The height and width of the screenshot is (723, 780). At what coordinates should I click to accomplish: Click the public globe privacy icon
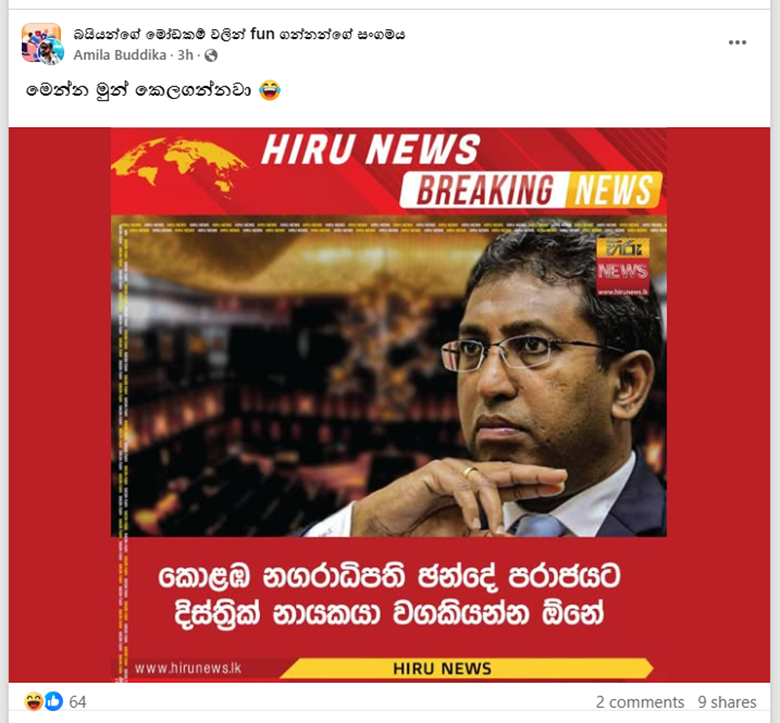[x=211, y=55]
